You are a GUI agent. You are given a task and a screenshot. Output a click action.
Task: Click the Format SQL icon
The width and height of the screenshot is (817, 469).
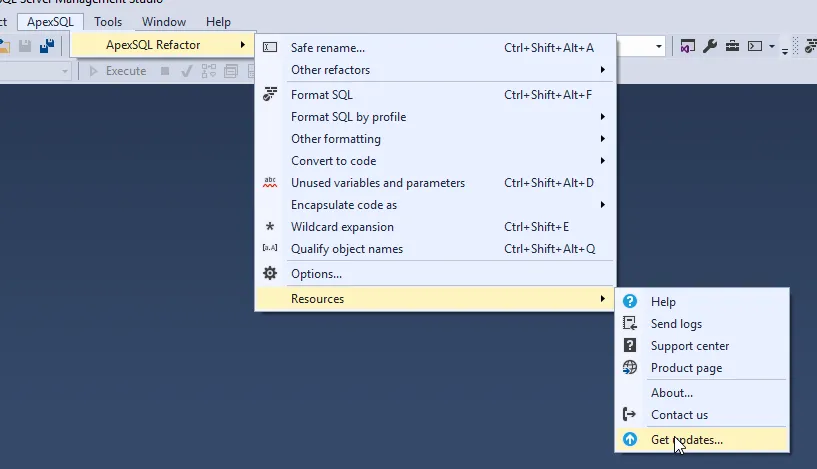[x=270, y=94]
